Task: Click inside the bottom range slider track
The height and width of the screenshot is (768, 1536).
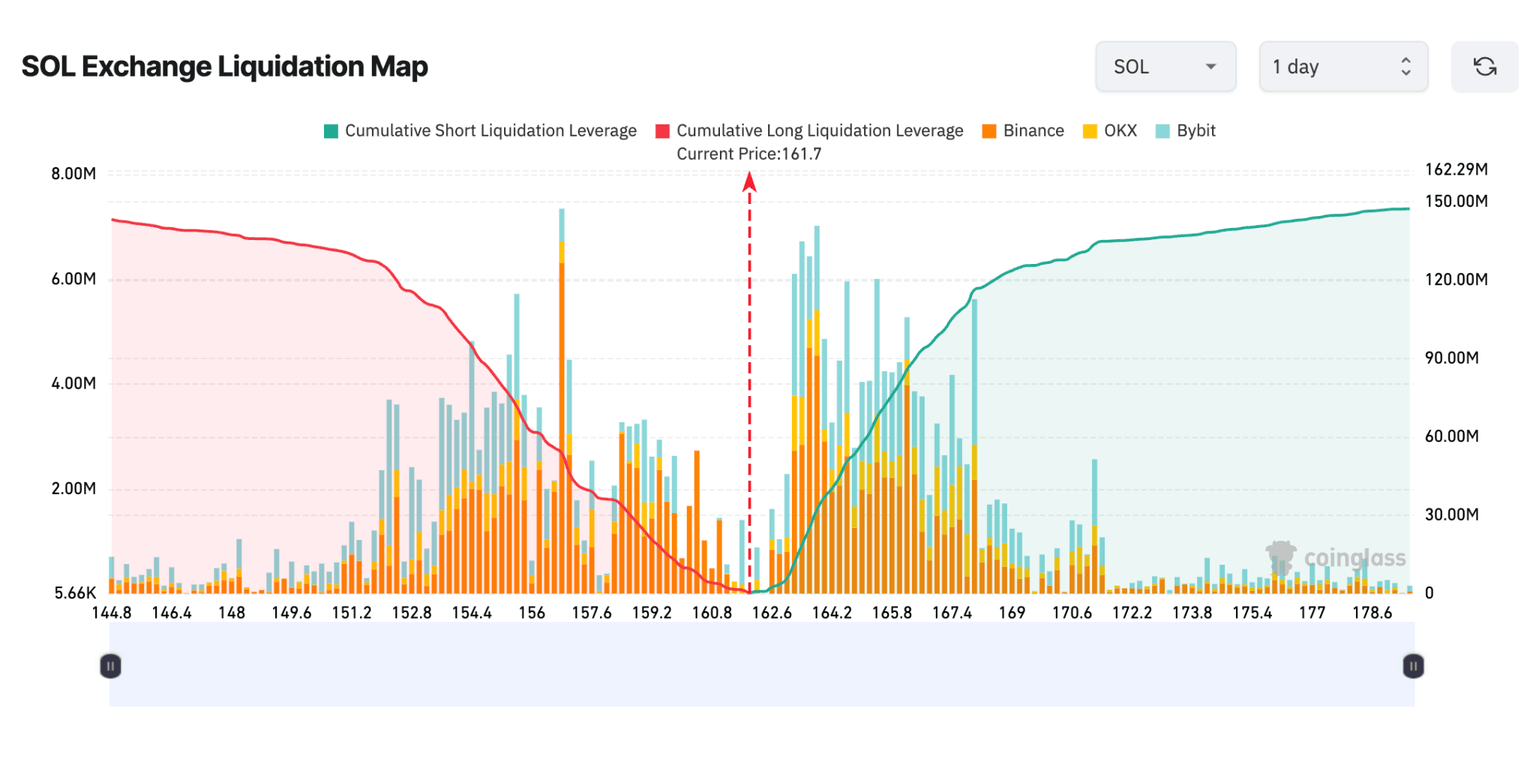Action: click(x=760, y=665)
